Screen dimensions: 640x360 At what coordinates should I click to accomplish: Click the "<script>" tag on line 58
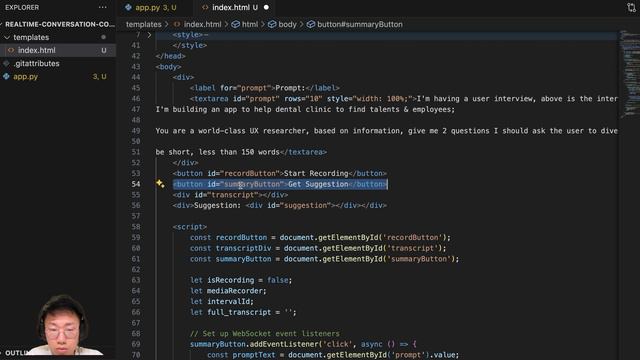tap(190, 227)
